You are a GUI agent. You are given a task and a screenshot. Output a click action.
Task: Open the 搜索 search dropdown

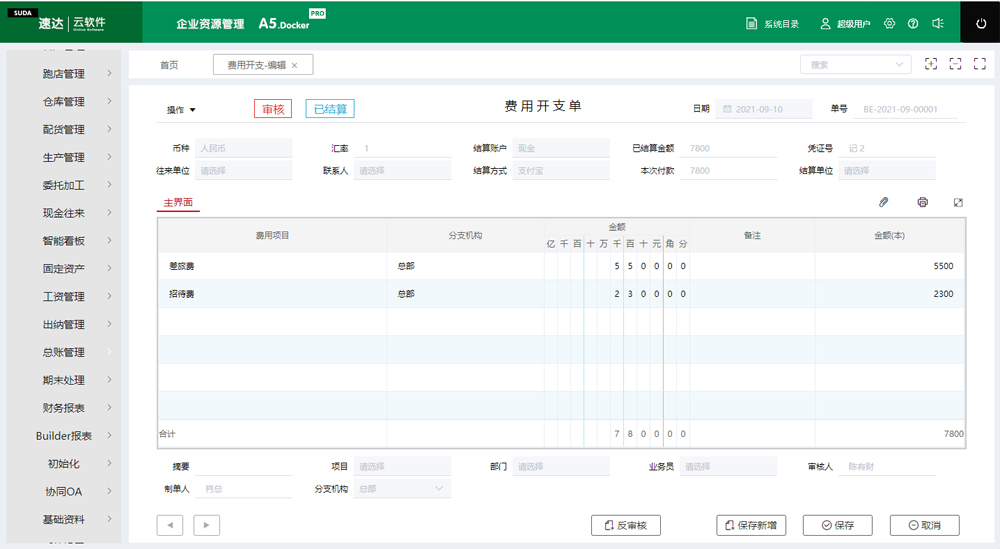[x=856, y=64]
